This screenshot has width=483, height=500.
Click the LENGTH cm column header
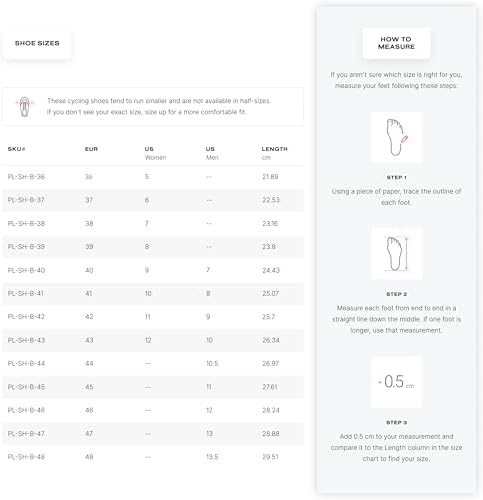click(274, 153)
